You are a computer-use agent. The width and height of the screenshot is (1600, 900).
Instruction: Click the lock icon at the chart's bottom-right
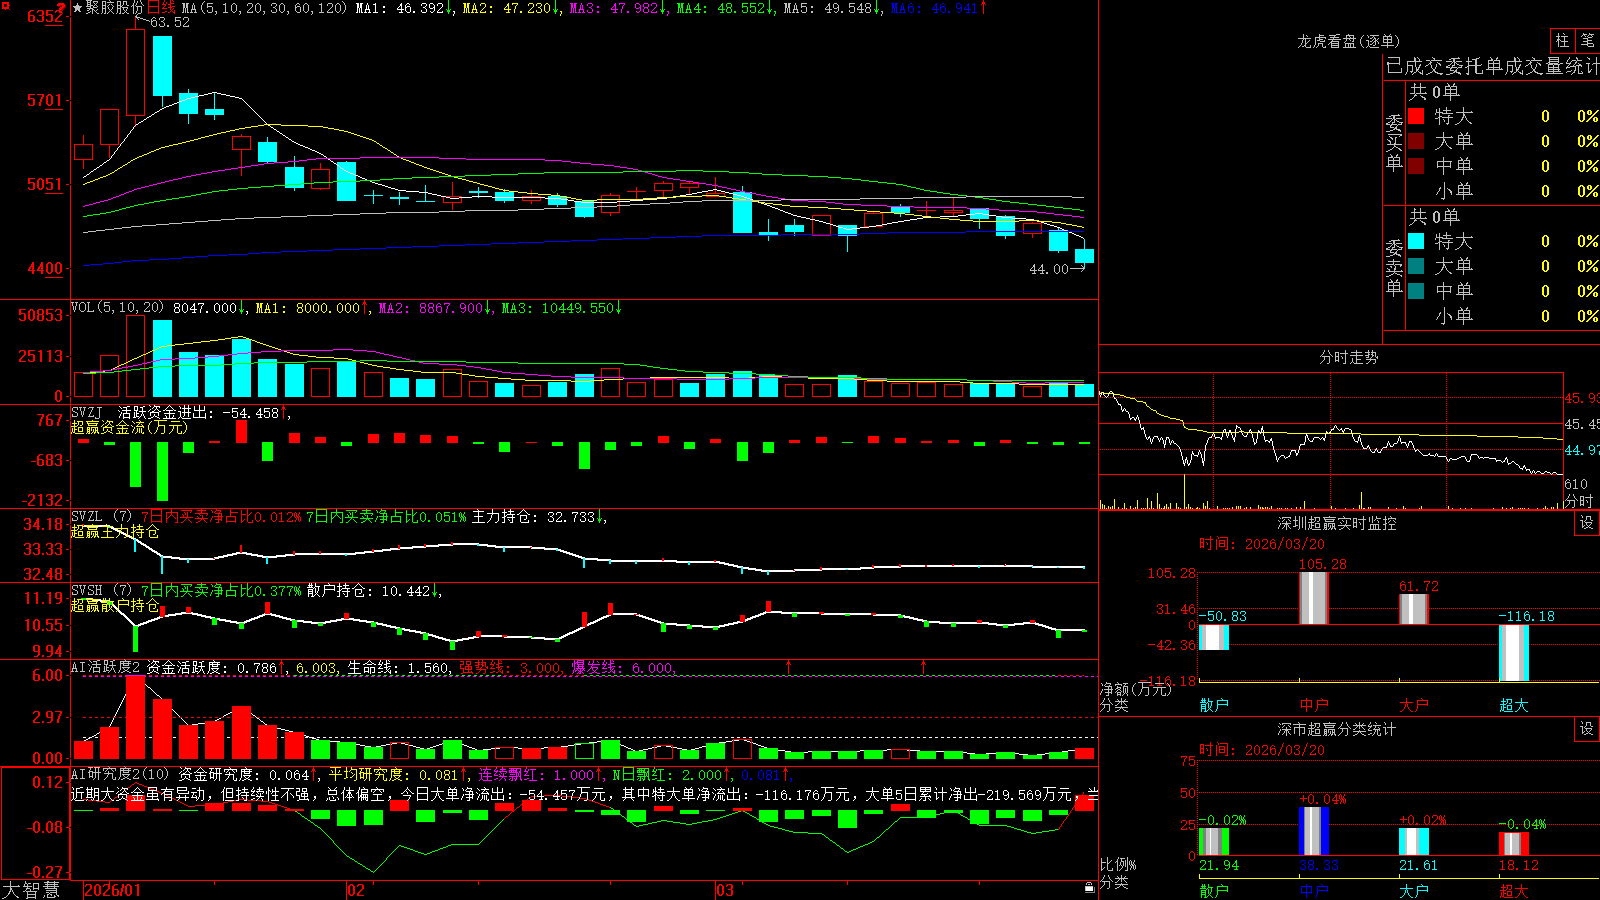click(x=1089, y=888)
